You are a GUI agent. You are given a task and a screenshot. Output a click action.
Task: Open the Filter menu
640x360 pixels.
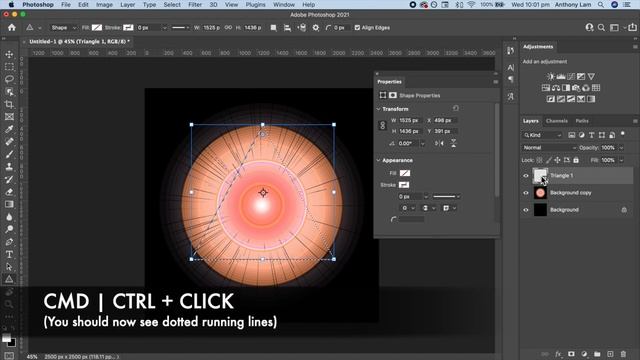(x=195, y=5)
